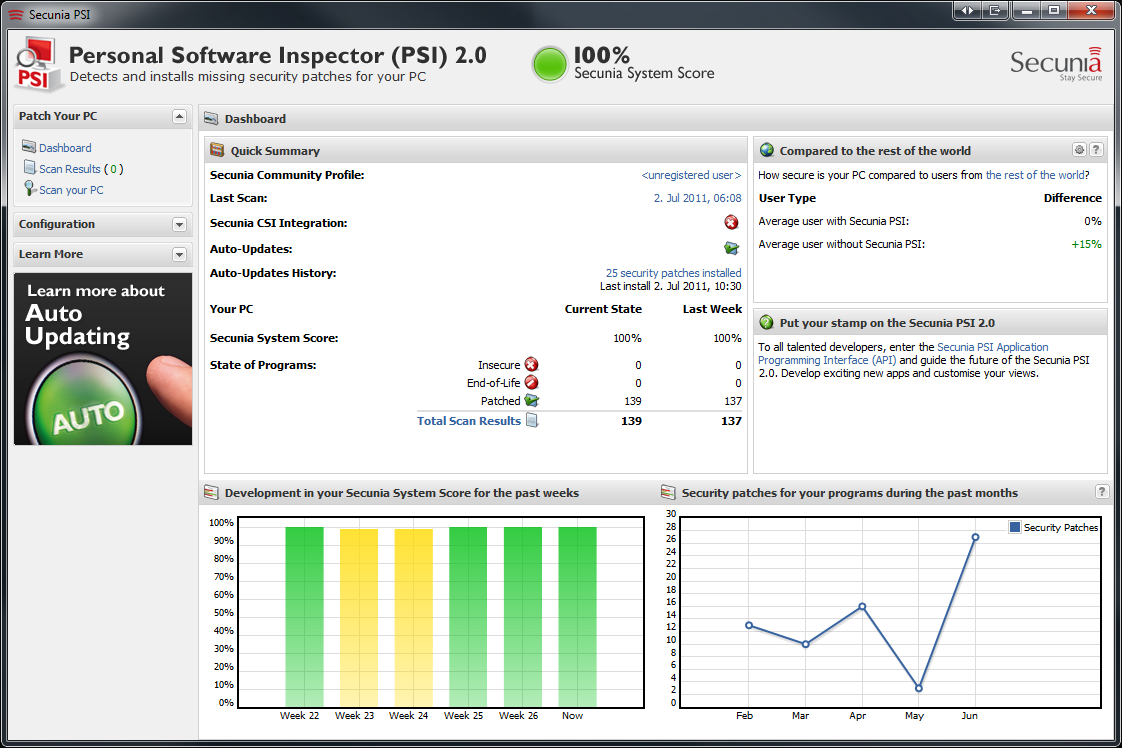
Task: Click the Total Scan Results document icon
Action: point(532,420)
